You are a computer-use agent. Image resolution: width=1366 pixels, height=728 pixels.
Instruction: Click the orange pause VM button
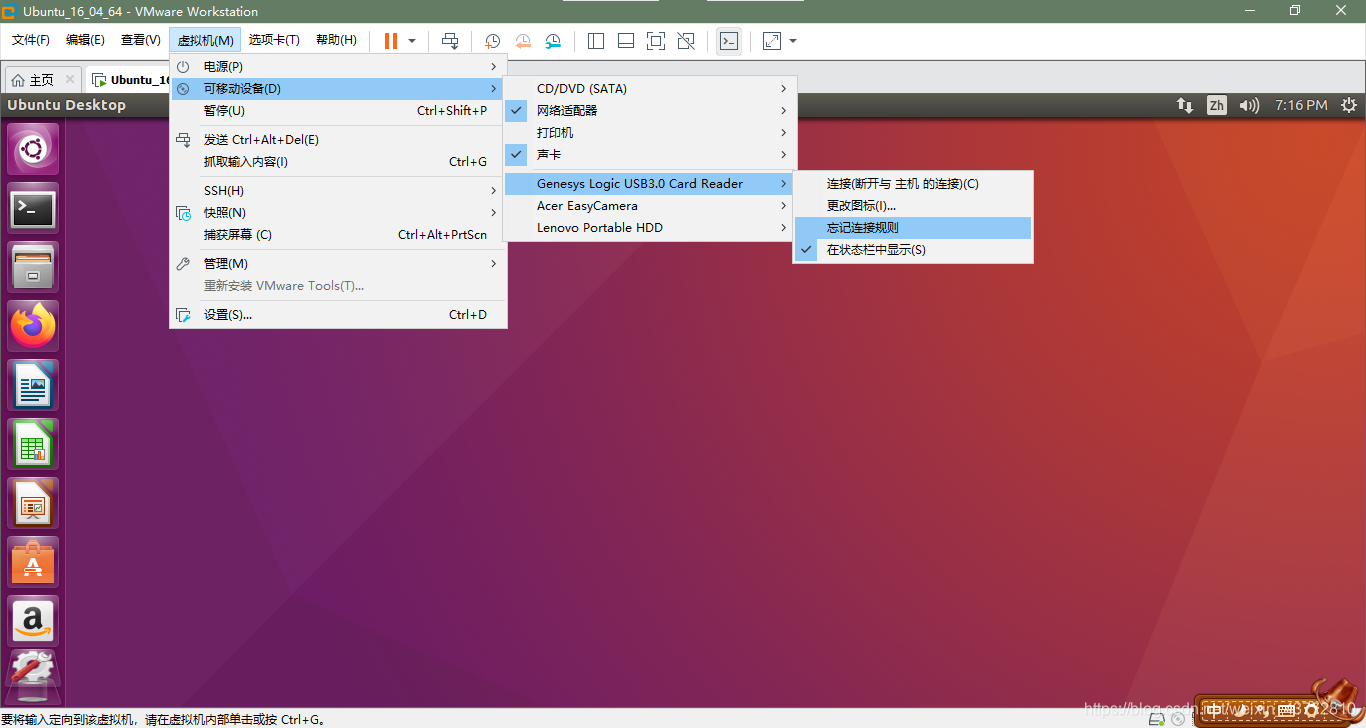coord(390,41)
